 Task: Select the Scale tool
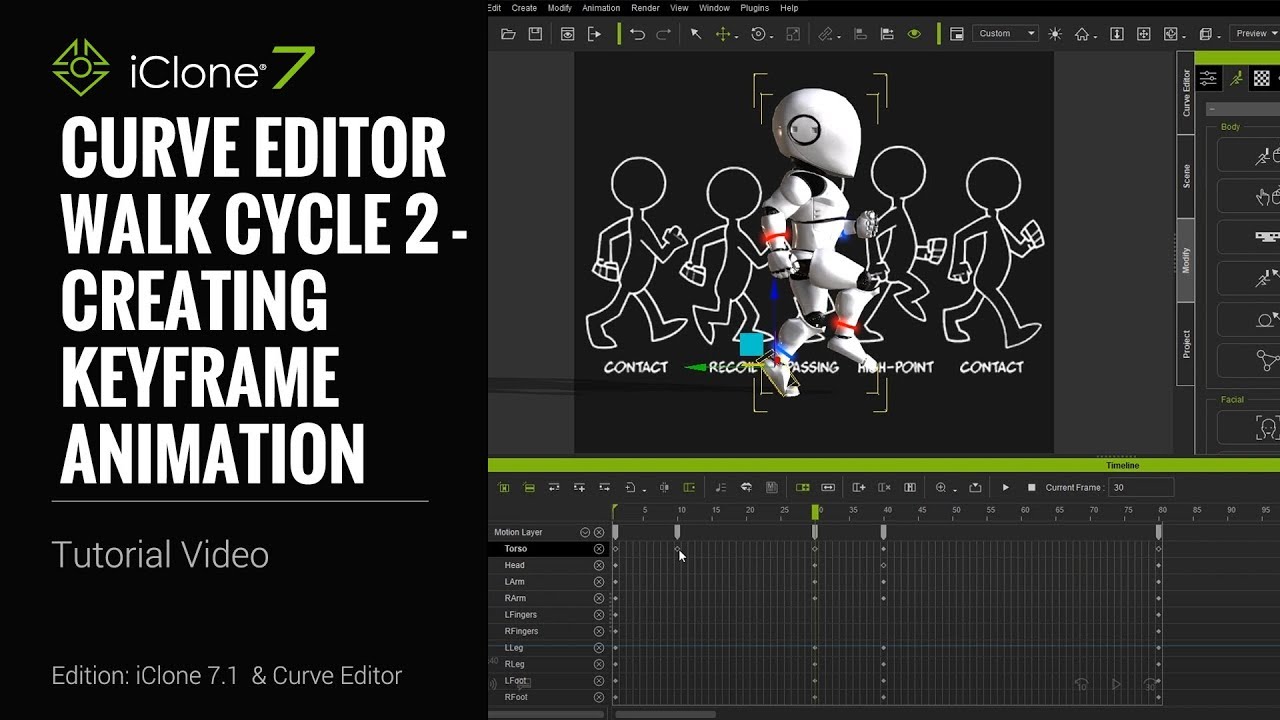pos(793,34)
